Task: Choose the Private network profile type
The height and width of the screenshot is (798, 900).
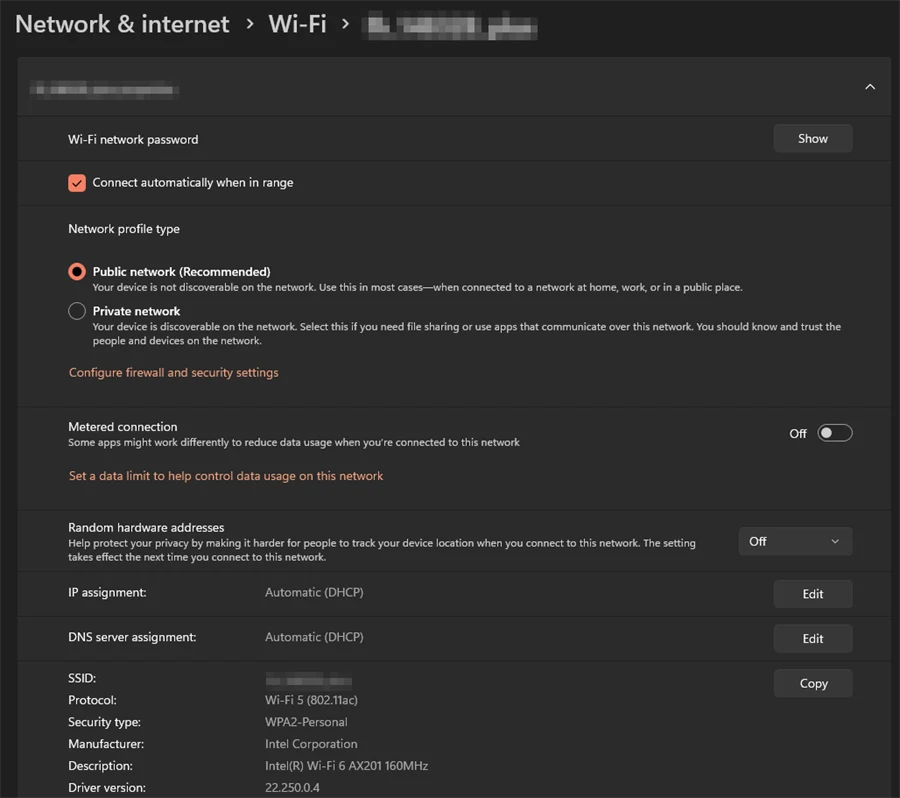Action: [x=77, y=311]
